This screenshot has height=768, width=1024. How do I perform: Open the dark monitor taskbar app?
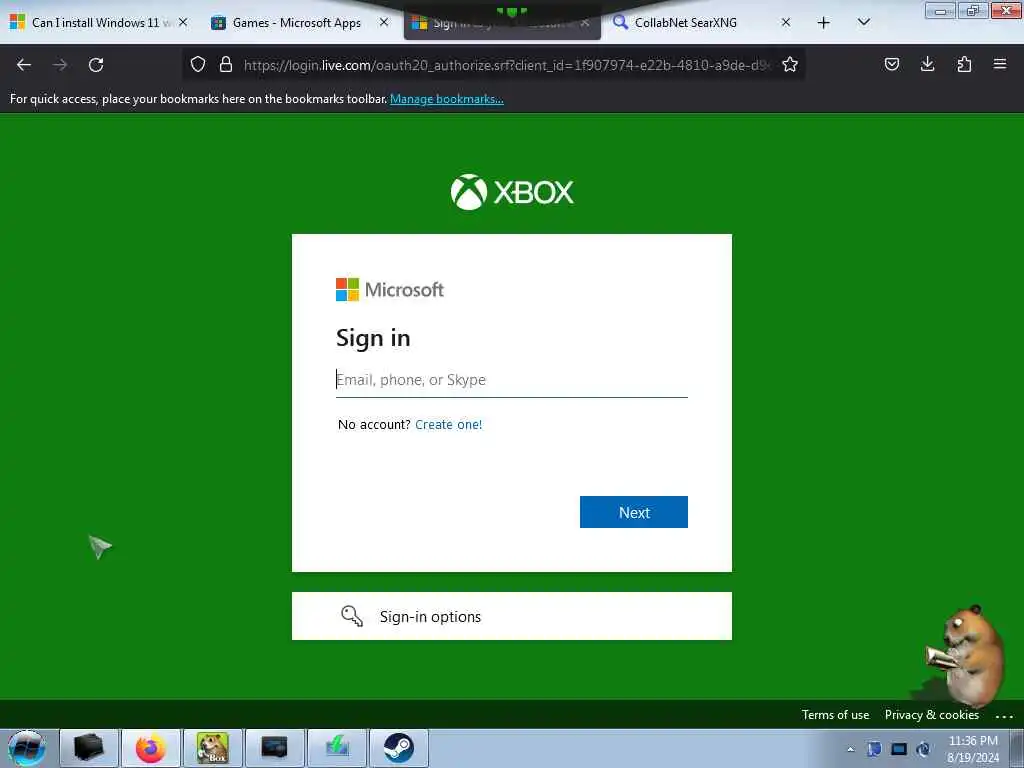(275, 748)
